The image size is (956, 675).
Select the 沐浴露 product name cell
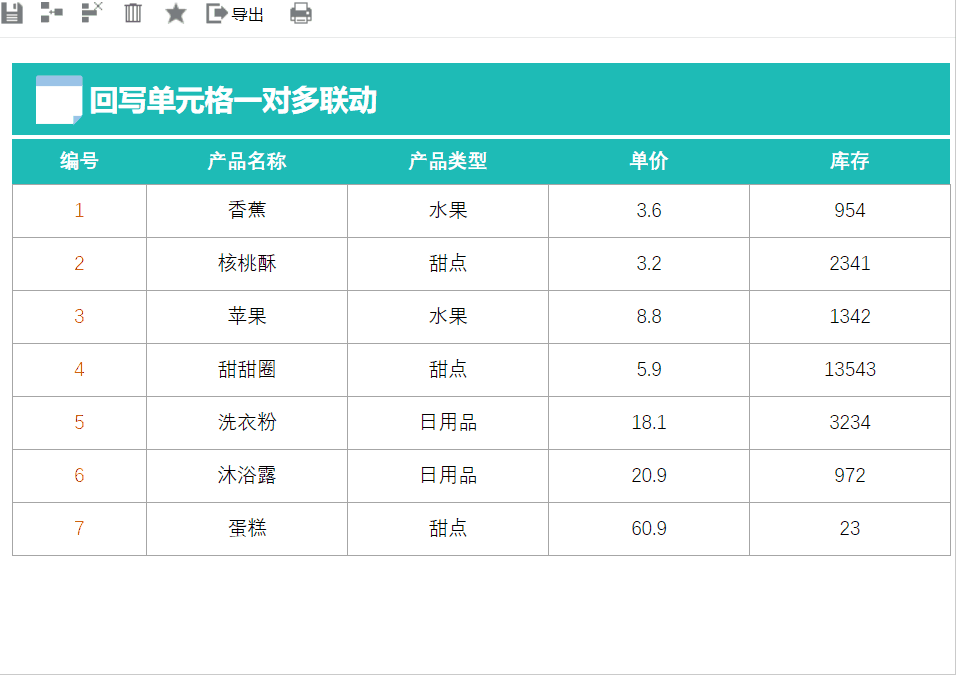tap(247, 476)
